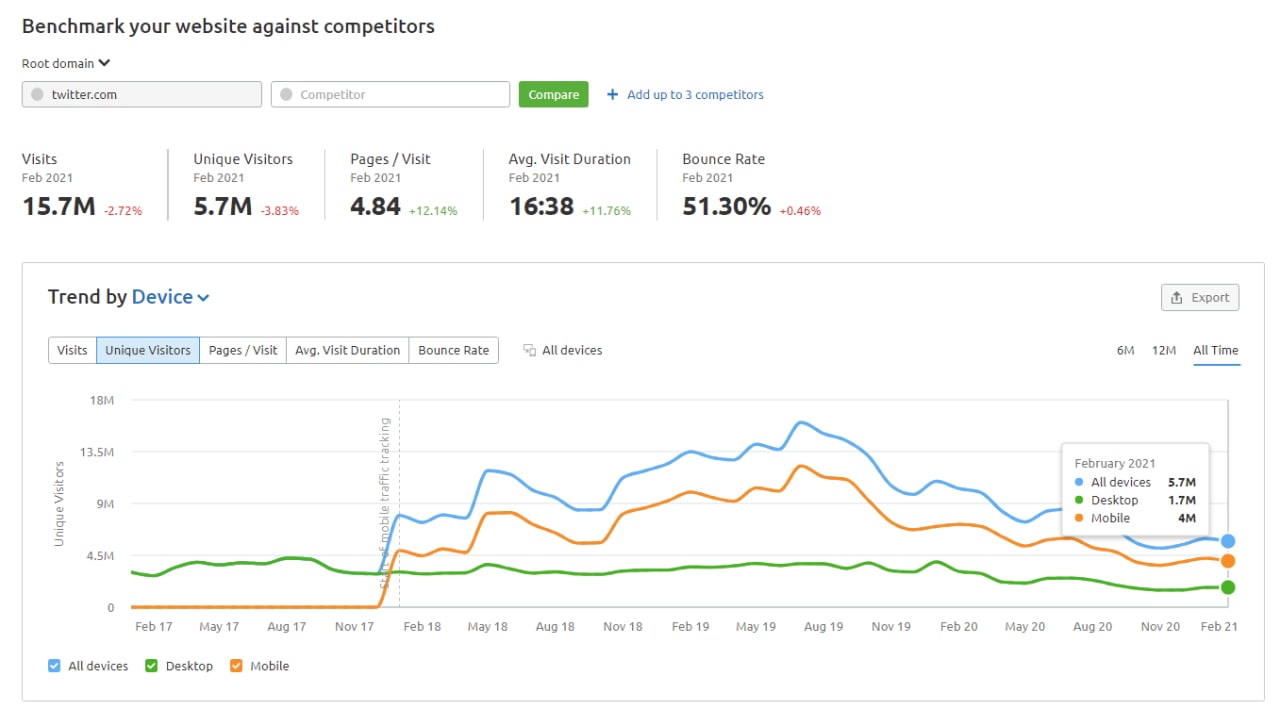Click the Pages / Visit 4.84 value

click(x=376, y=207)
